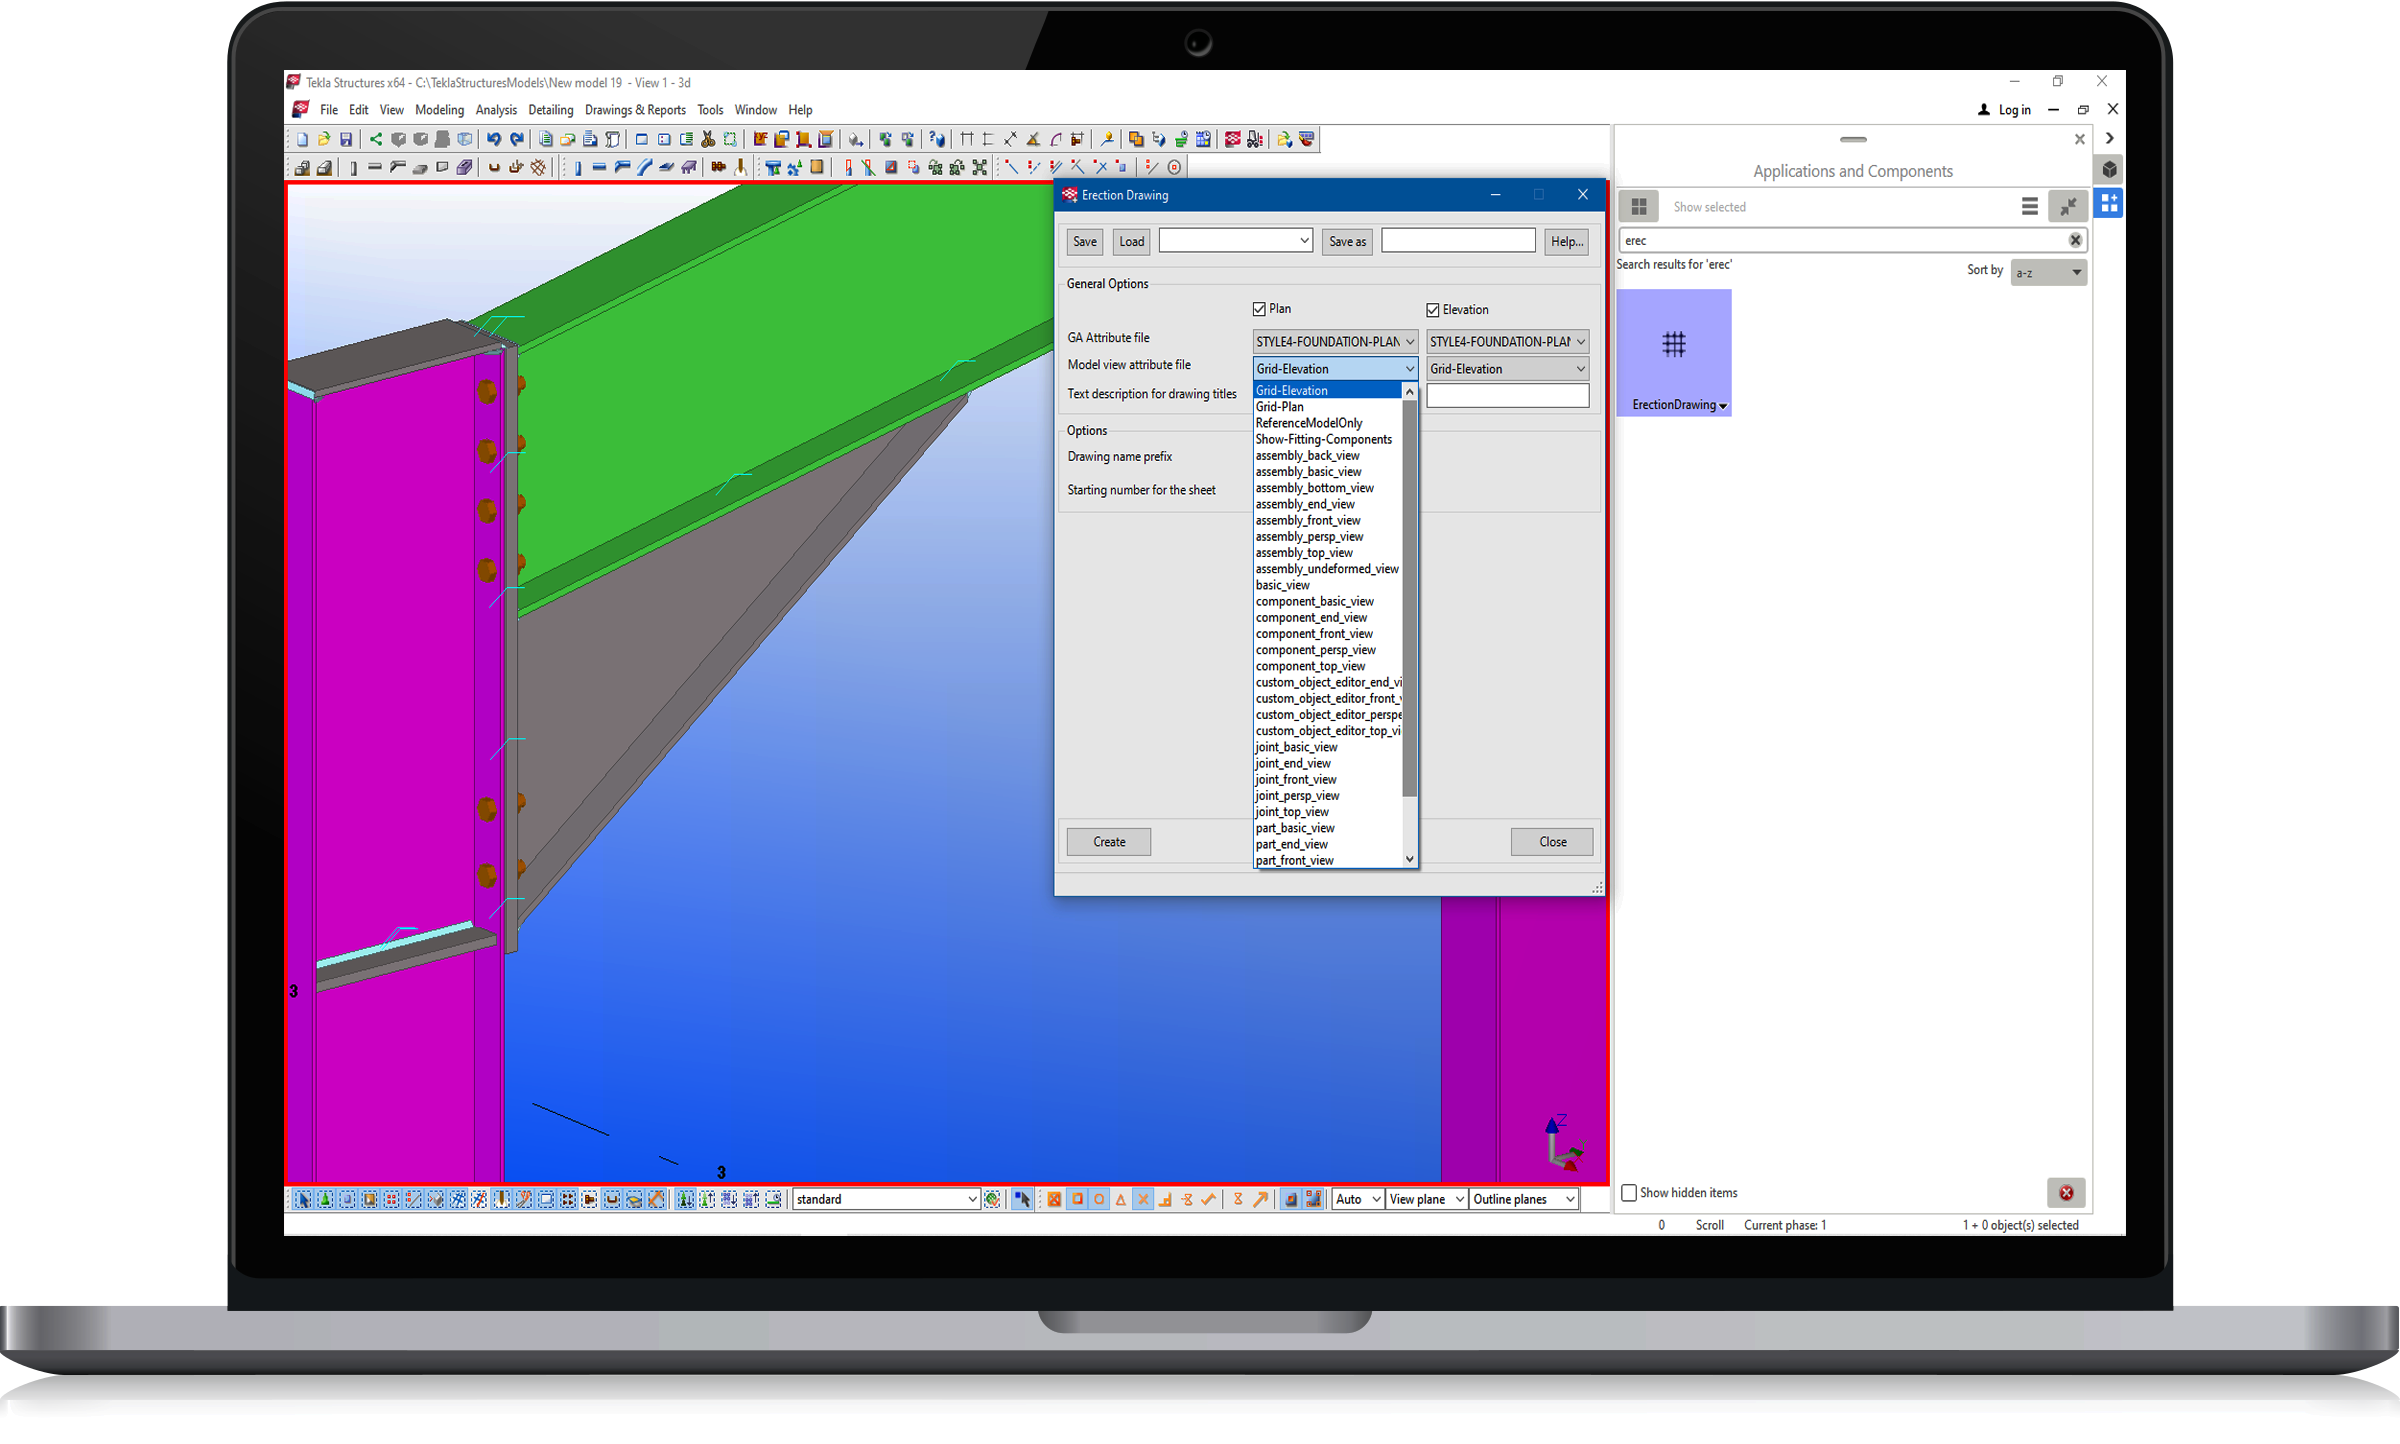Select the Create steel column tool
2400x1444 pixels.
pyautogui.click(x=577, y=168)
